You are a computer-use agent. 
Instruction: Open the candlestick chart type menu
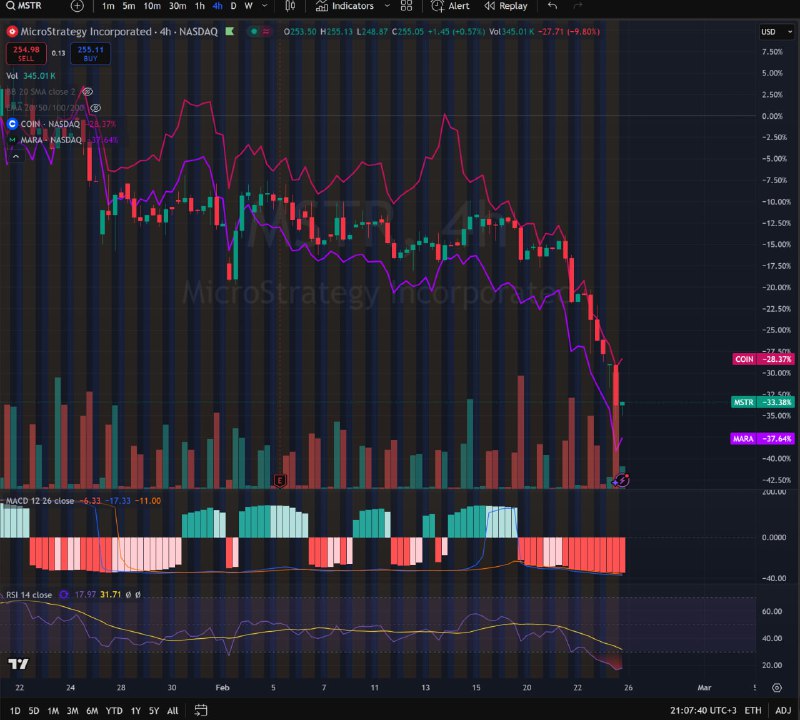[x=290, y=6]
